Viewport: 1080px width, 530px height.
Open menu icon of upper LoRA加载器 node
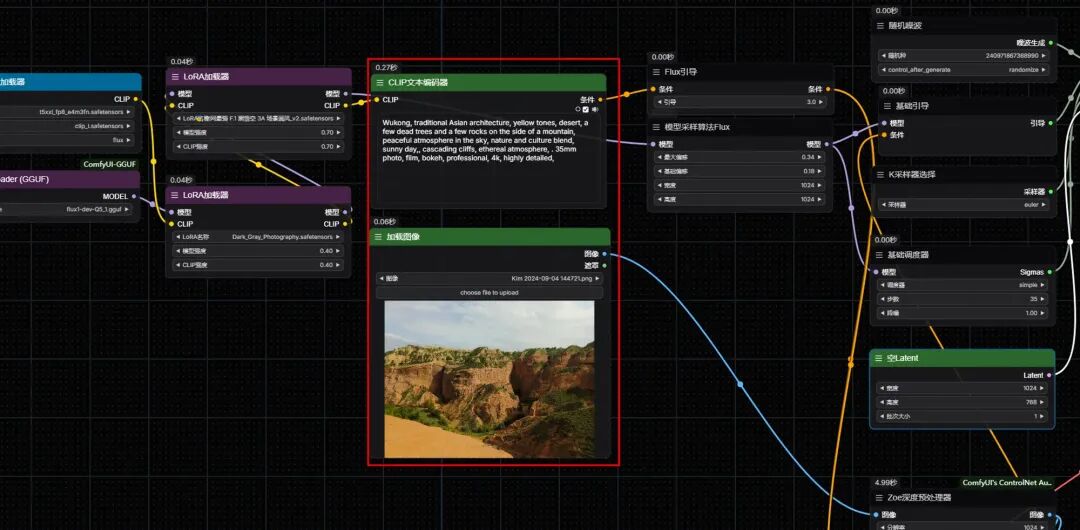(175, 77)
